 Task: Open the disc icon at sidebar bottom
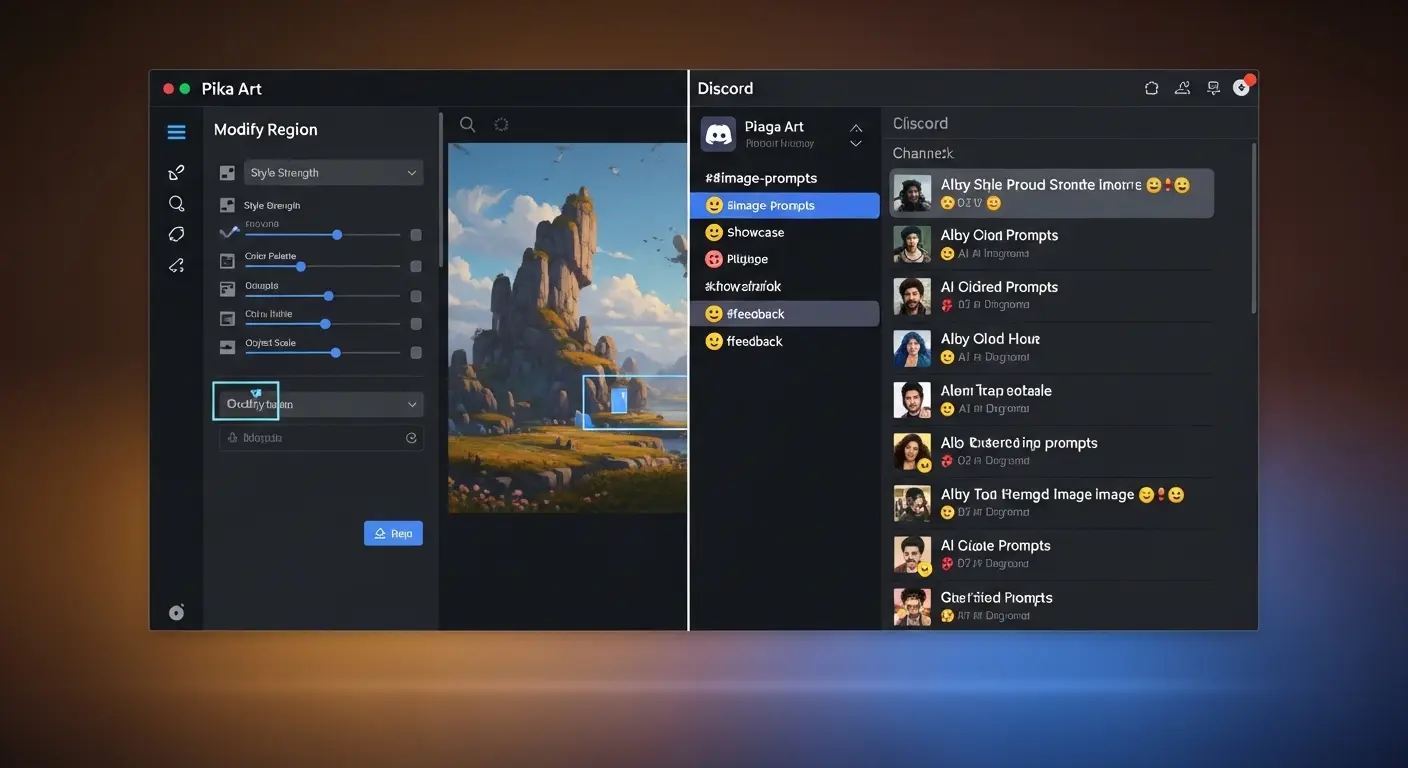coord(176,612)
